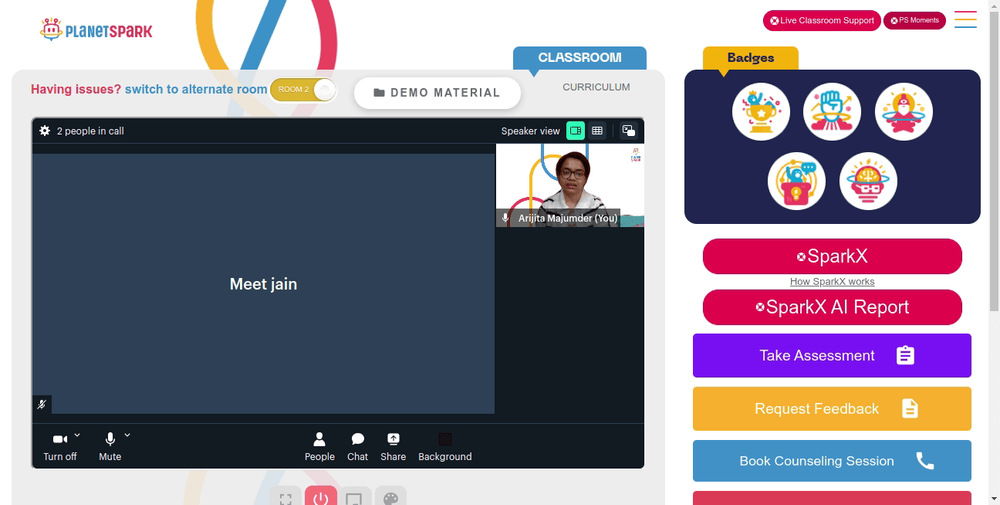Share your screen
1000x505 pixels.
(393, 446)
